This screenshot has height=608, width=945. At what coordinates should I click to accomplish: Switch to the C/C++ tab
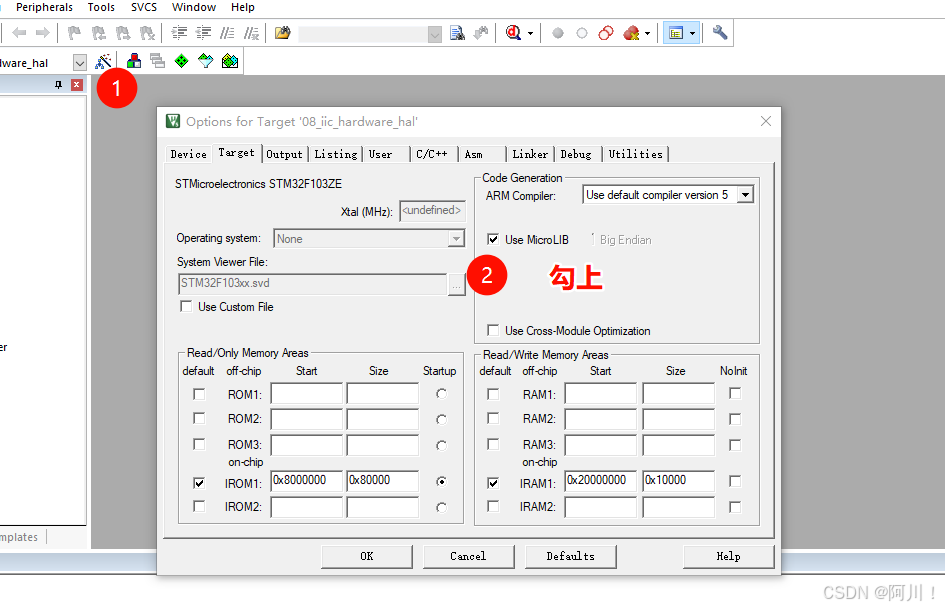432,154
